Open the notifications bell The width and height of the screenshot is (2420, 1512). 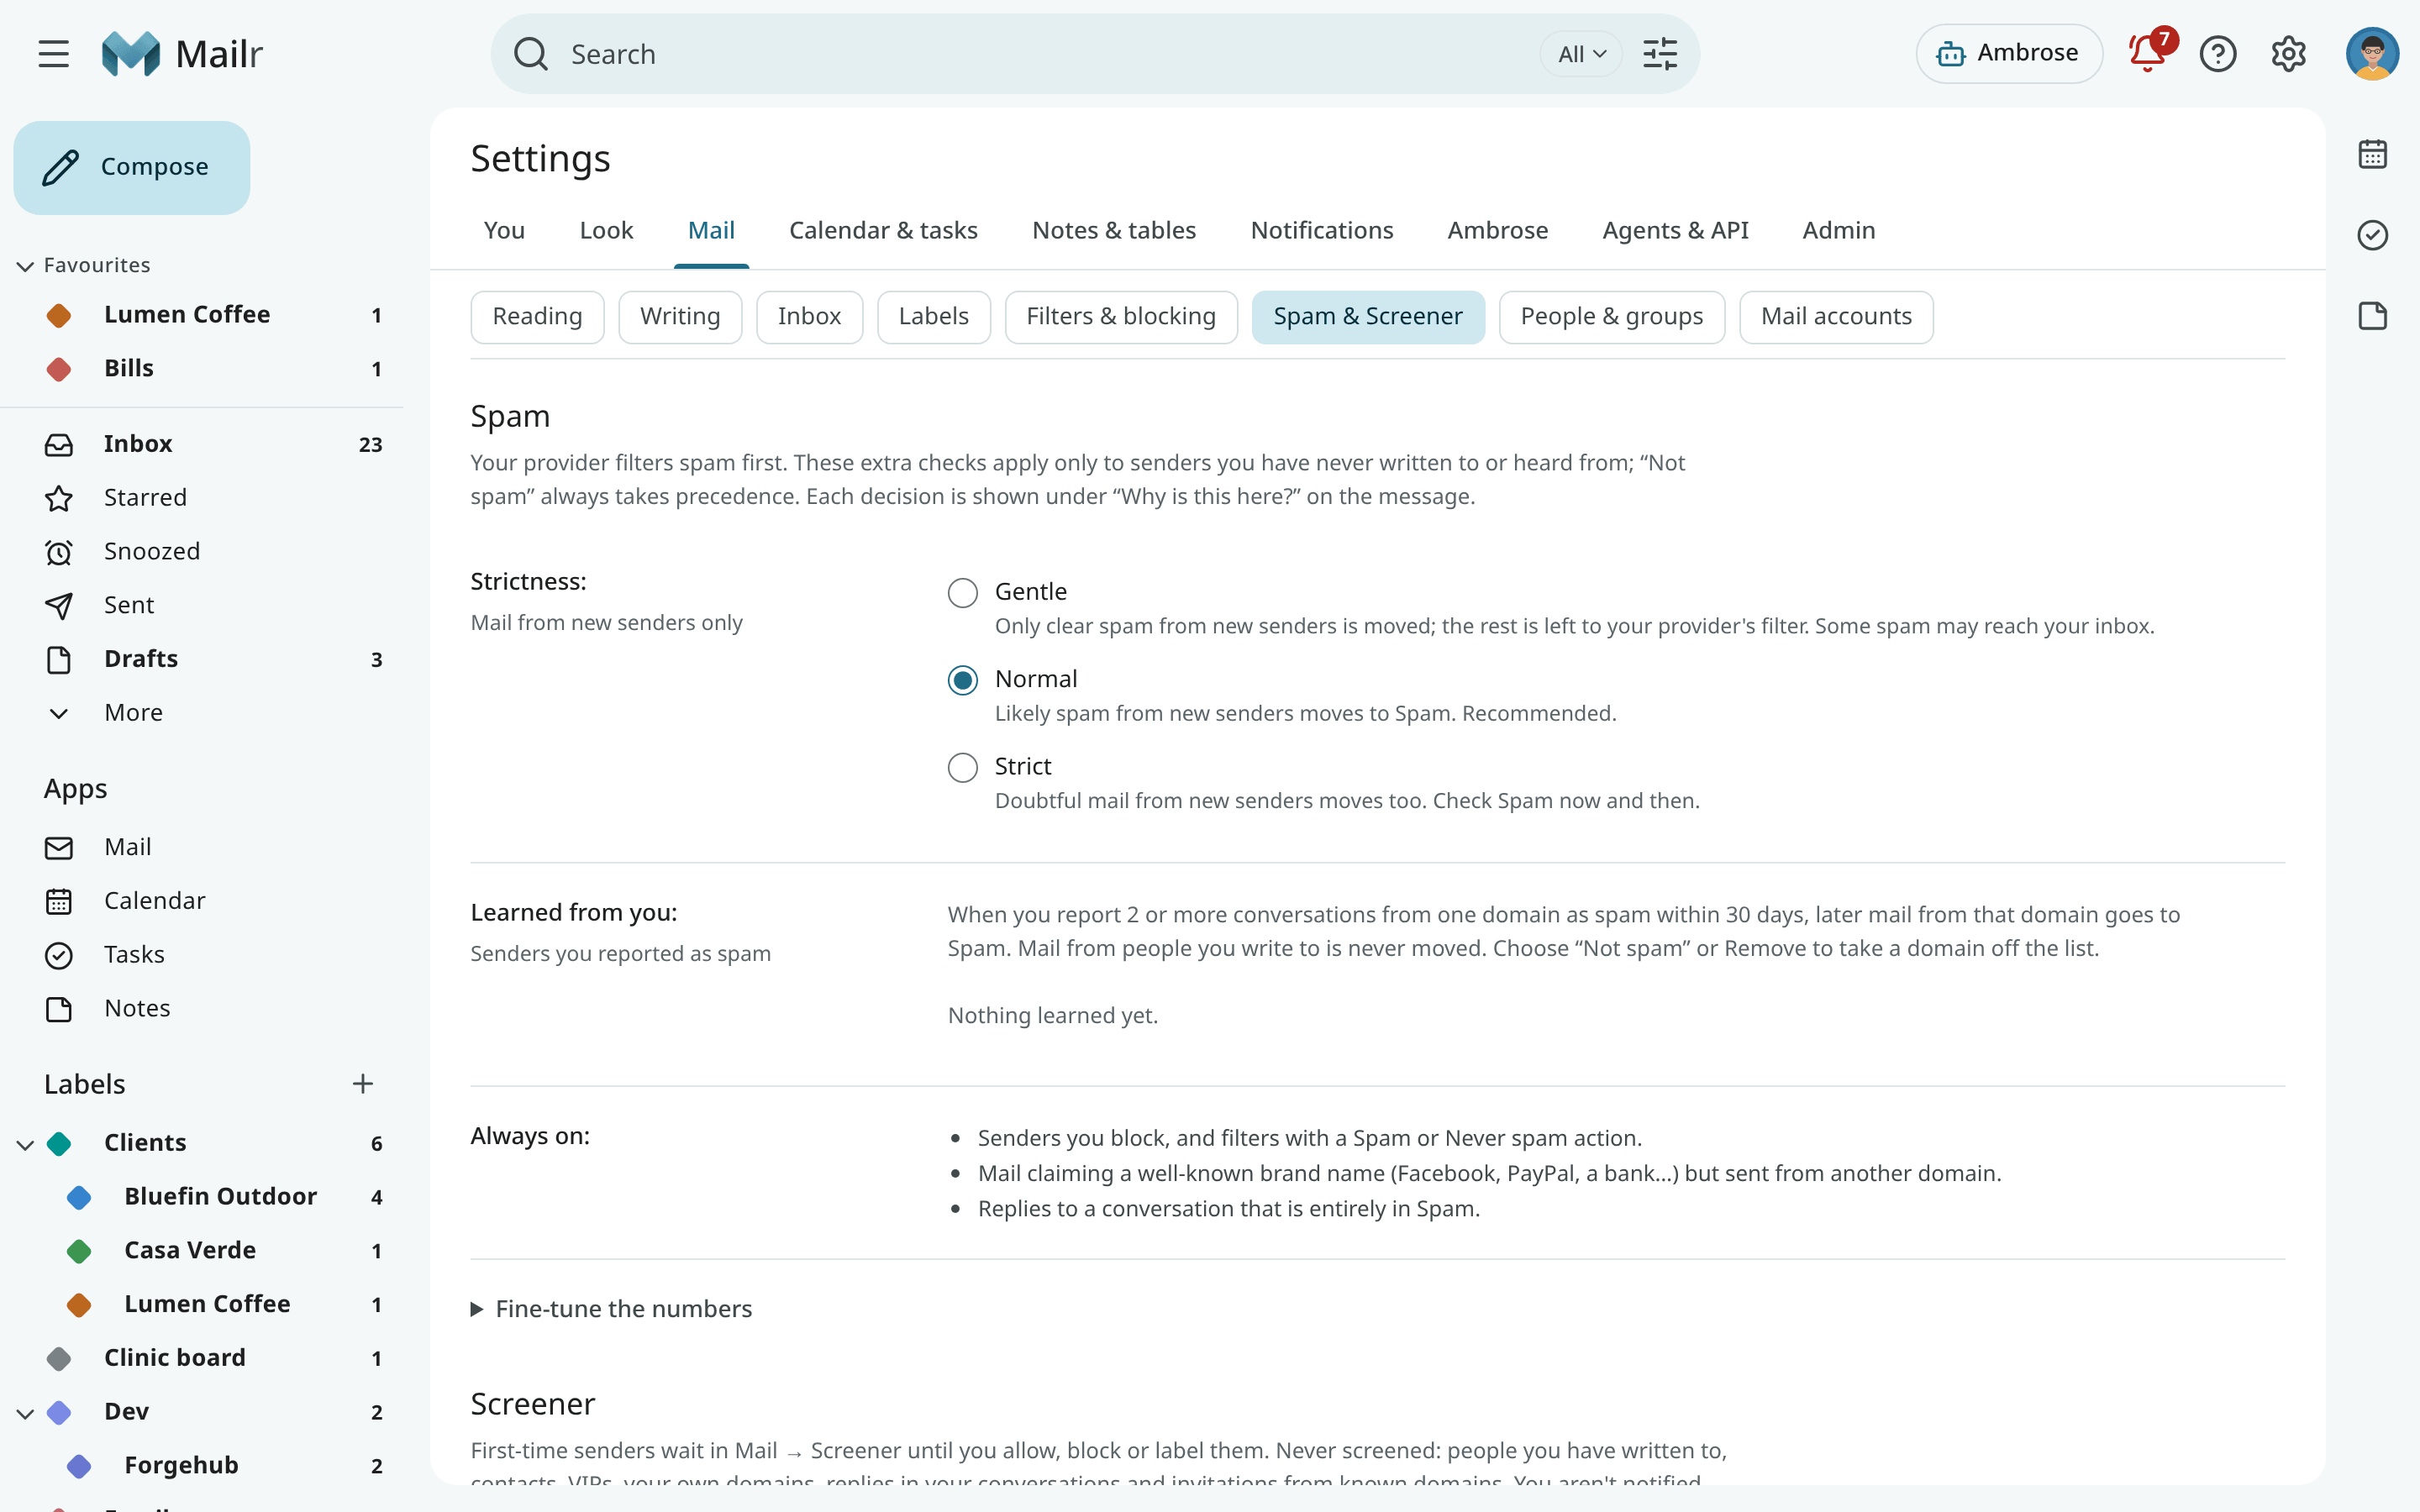[2148, 54]
